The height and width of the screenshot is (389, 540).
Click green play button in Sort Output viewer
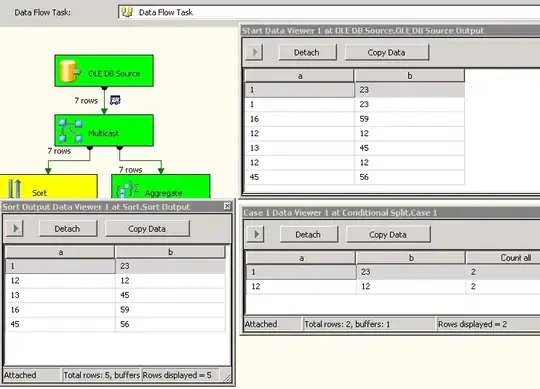tap(15, 228)
